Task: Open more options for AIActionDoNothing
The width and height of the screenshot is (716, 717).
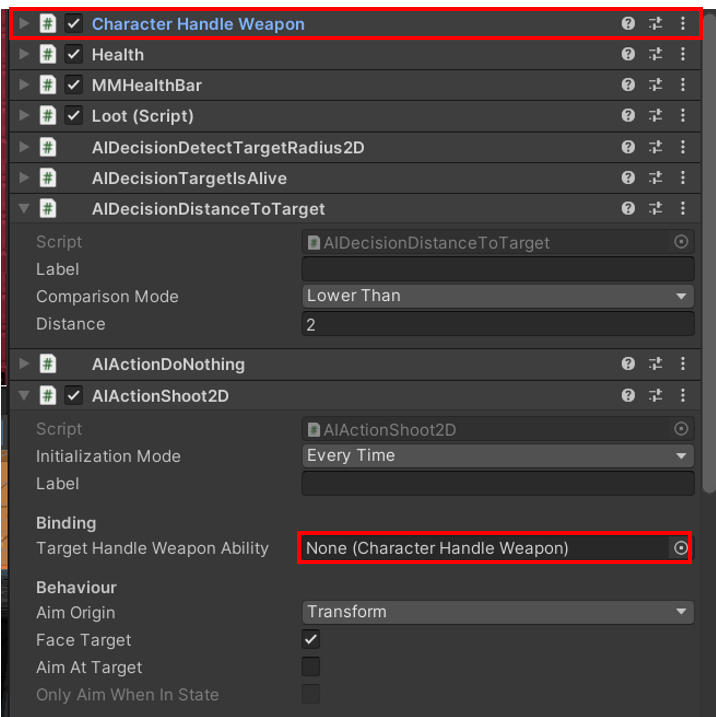Action: pos(683,364)
